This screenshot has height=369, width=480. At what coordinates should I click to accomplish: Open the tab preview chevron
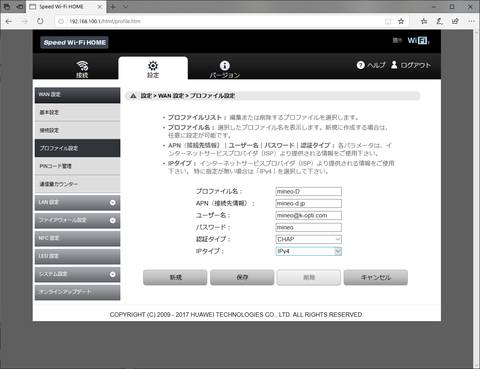click(x=125, y=6)
